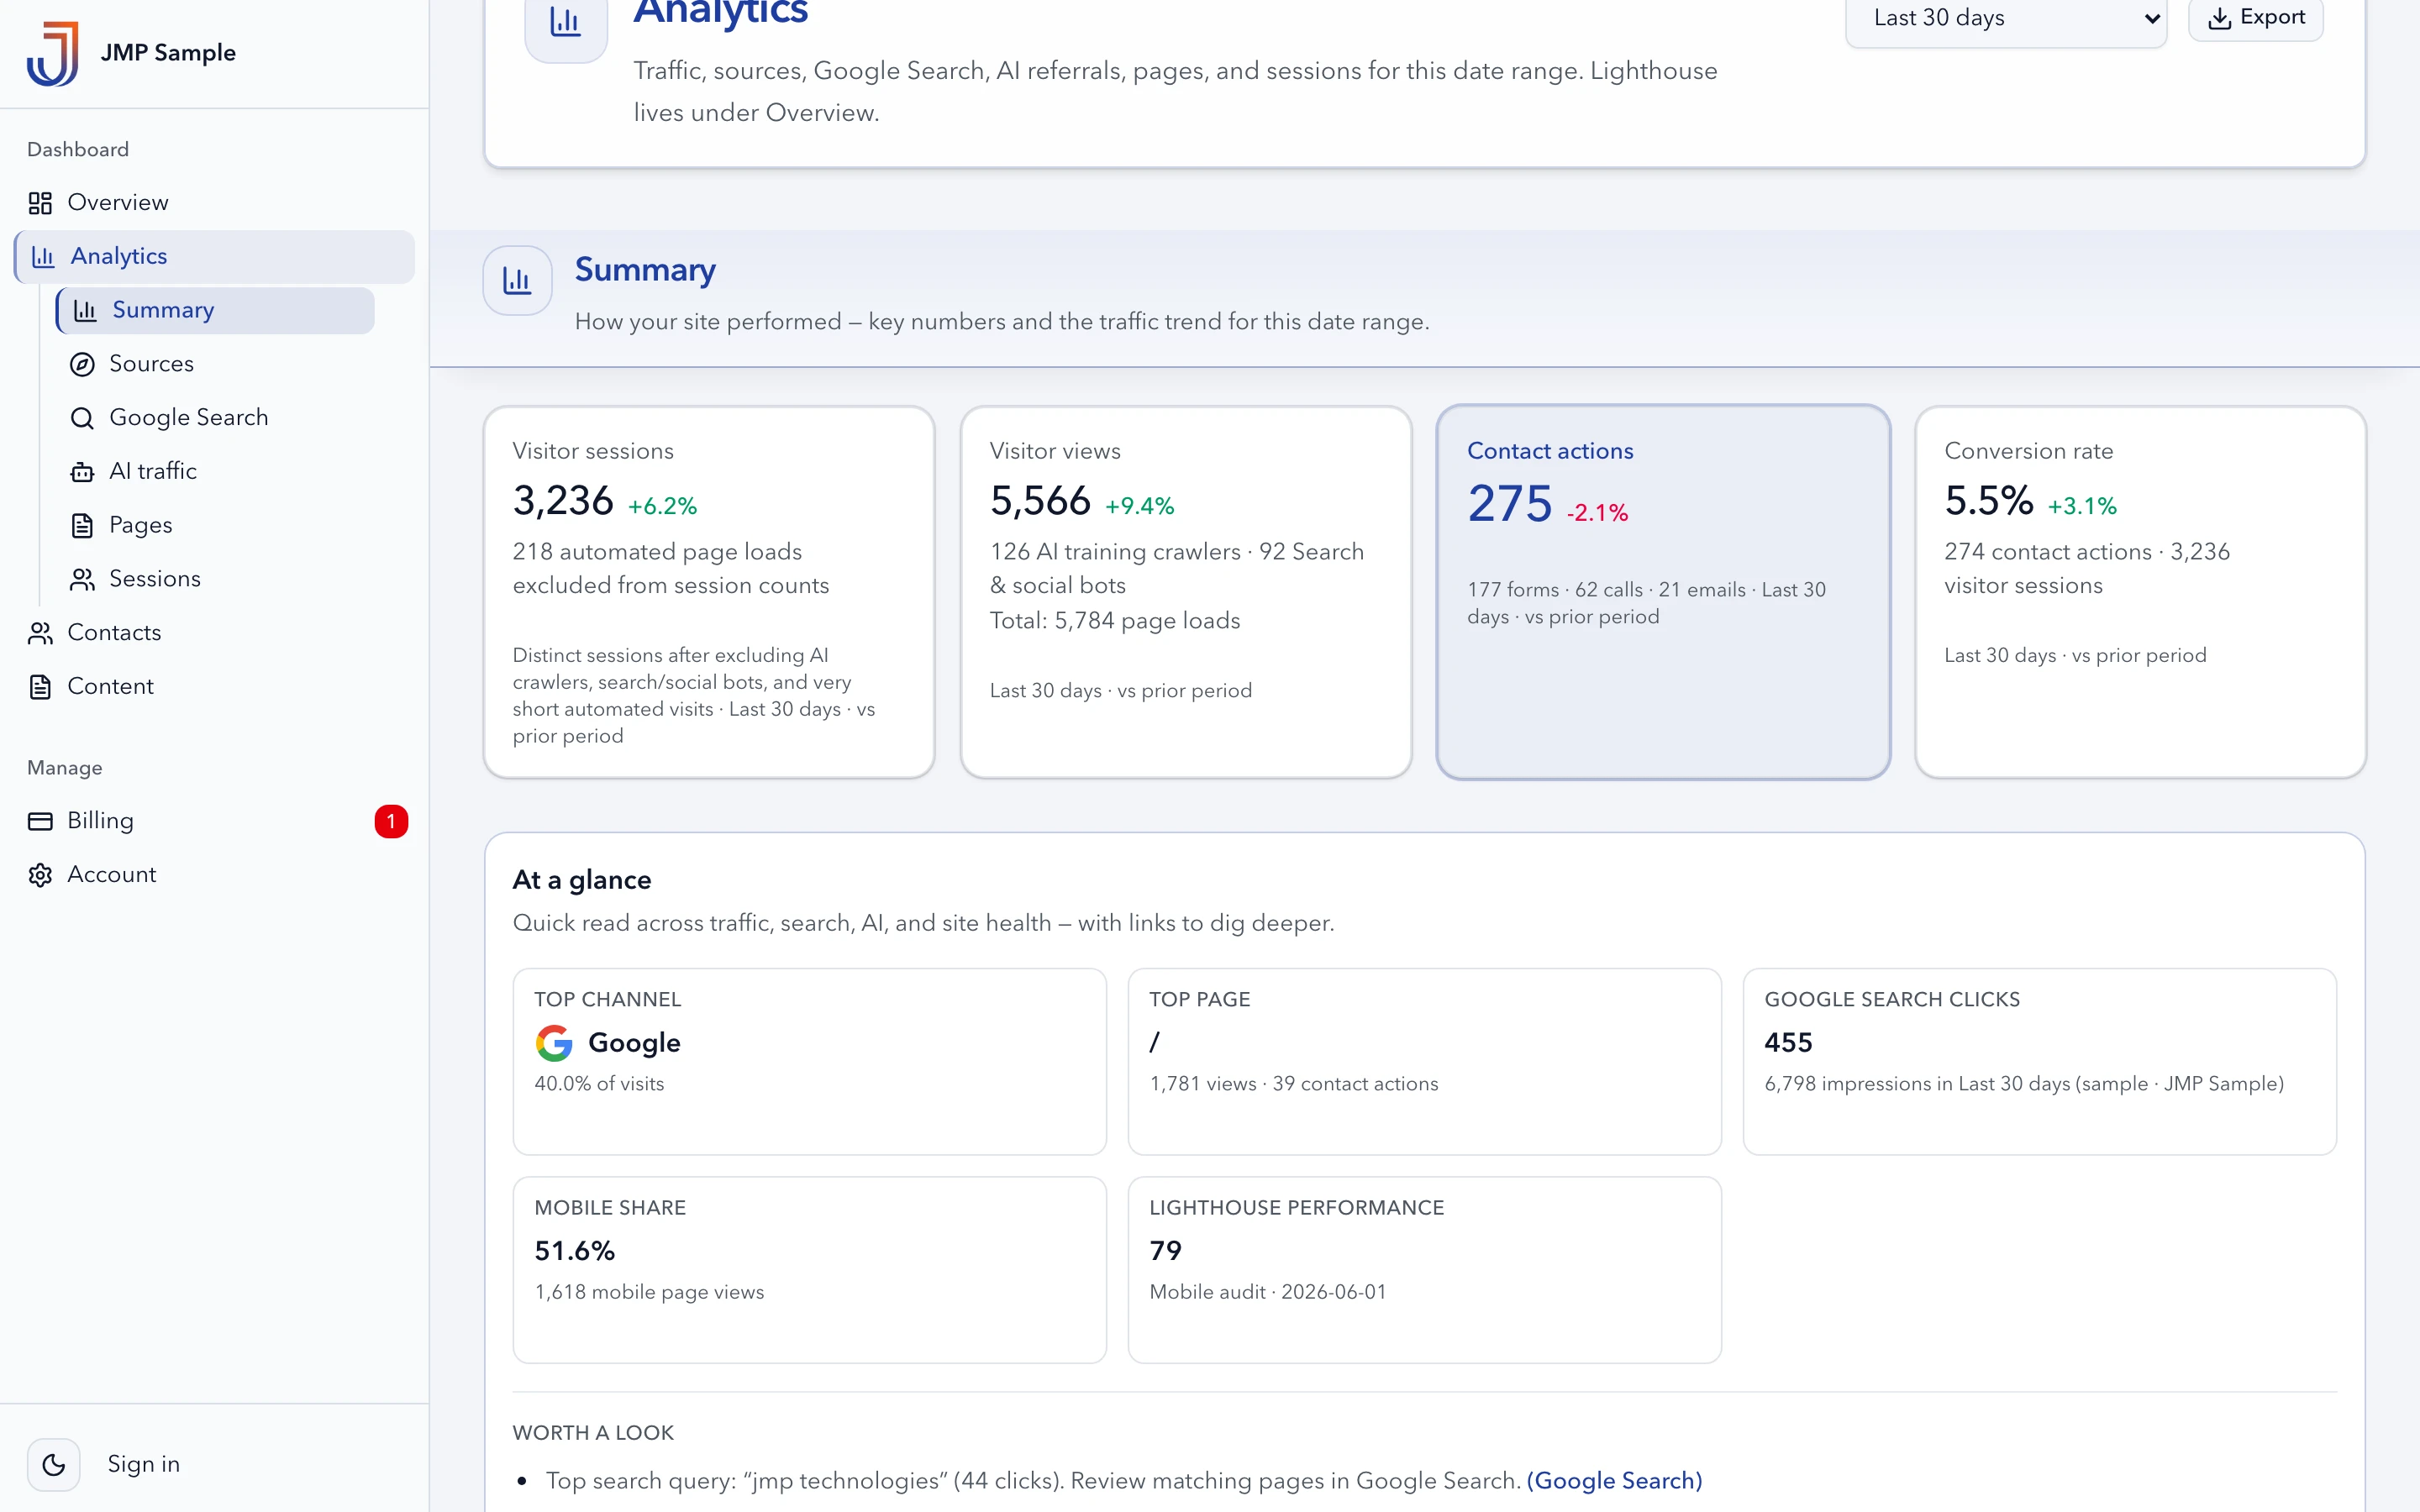Screen dimensions: 2420x1512
Task: Click the Summary chart icon in sidebar submenu
Action: click(x=86, y=311)
